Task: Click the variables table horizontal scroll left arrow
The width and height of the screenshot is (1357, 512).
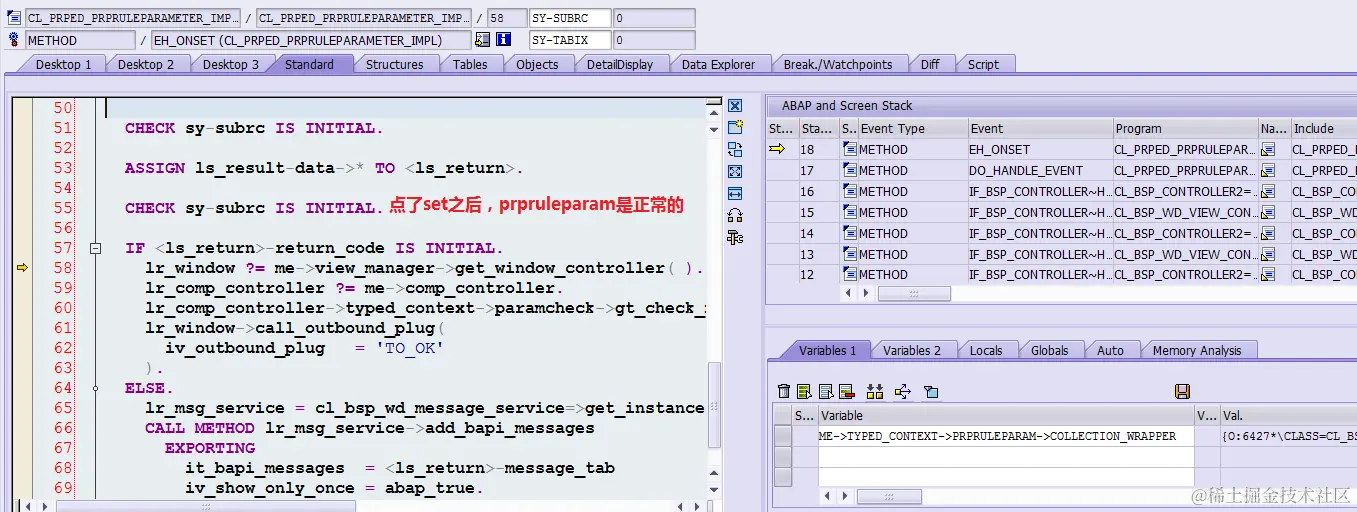Action: (x=829, y=497)
